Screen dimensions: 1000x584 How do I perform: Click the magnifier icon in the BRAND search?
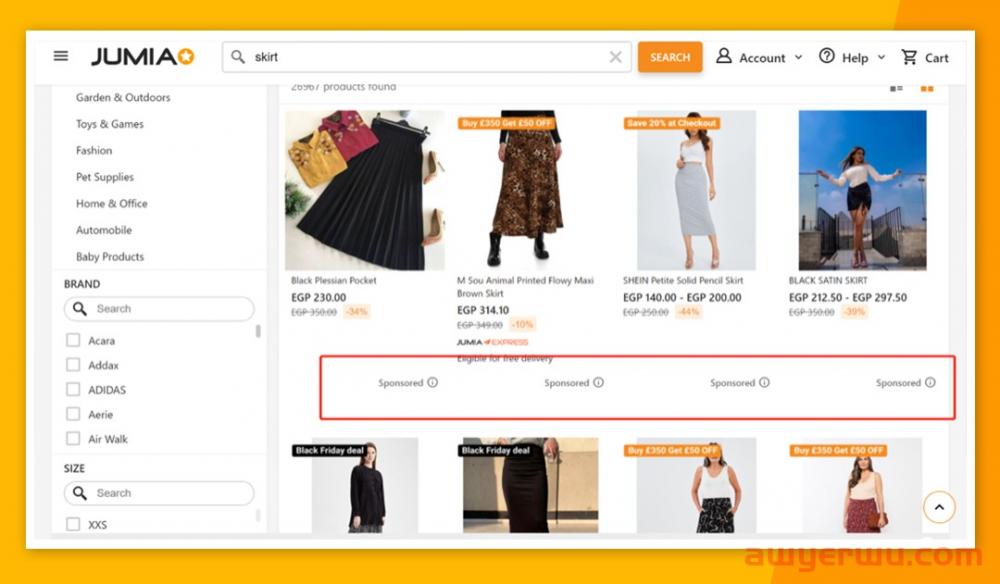[80, 309]
